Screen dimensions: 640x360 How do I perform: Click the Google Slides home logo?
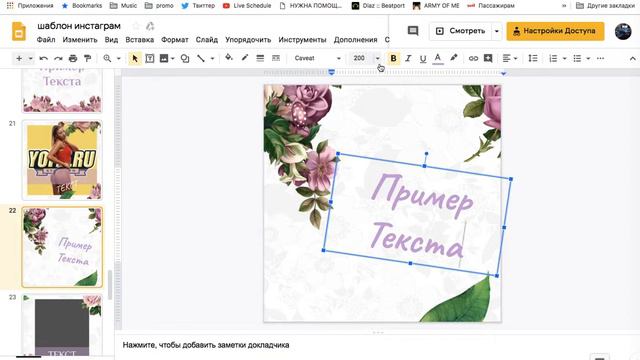pos(19,31)
